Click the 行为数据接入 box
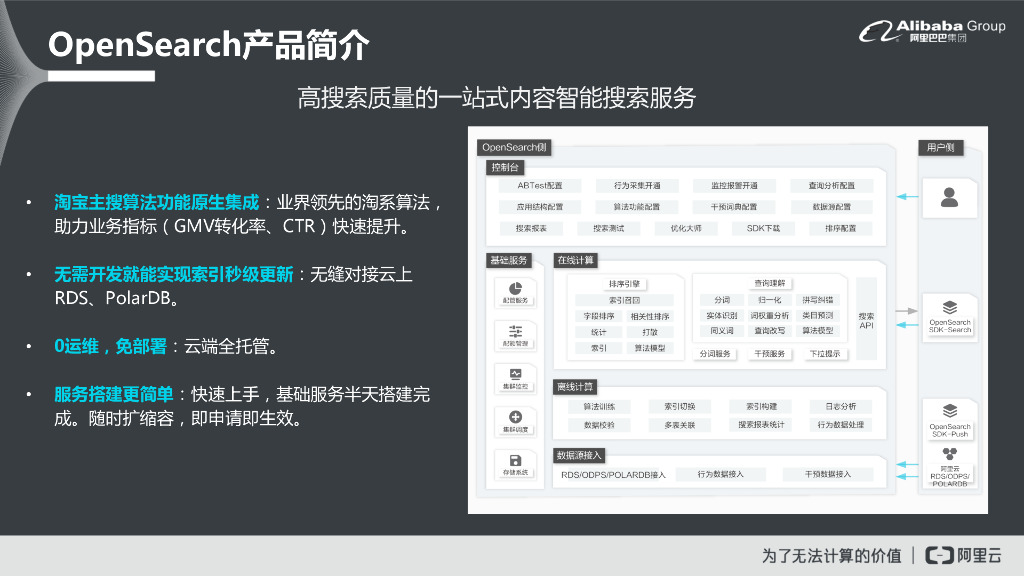 tap(720, 475)
